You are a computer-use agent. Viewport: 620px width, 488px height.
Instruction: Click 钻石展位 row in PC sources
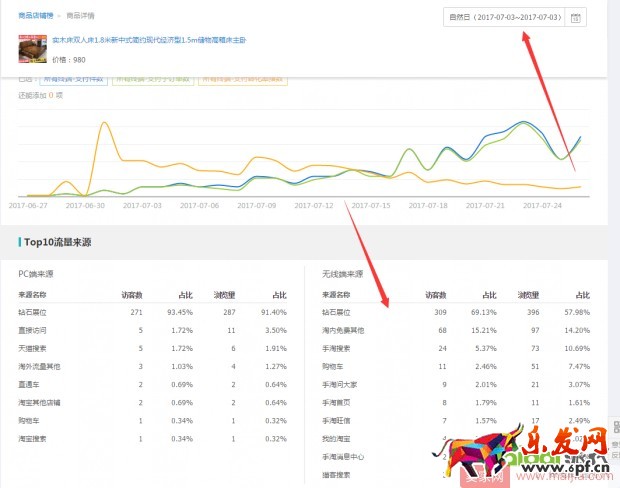pos(36,312)
